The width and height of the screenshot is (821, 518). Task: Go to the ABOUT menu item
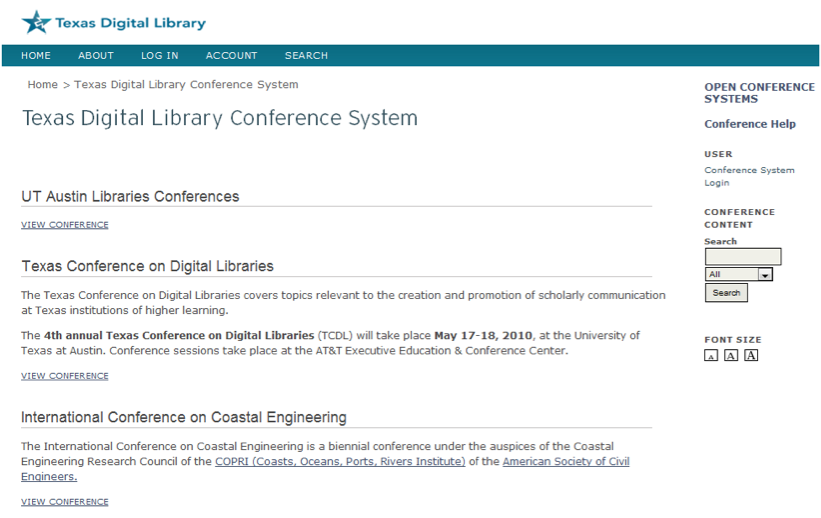(x=96, y=56)
